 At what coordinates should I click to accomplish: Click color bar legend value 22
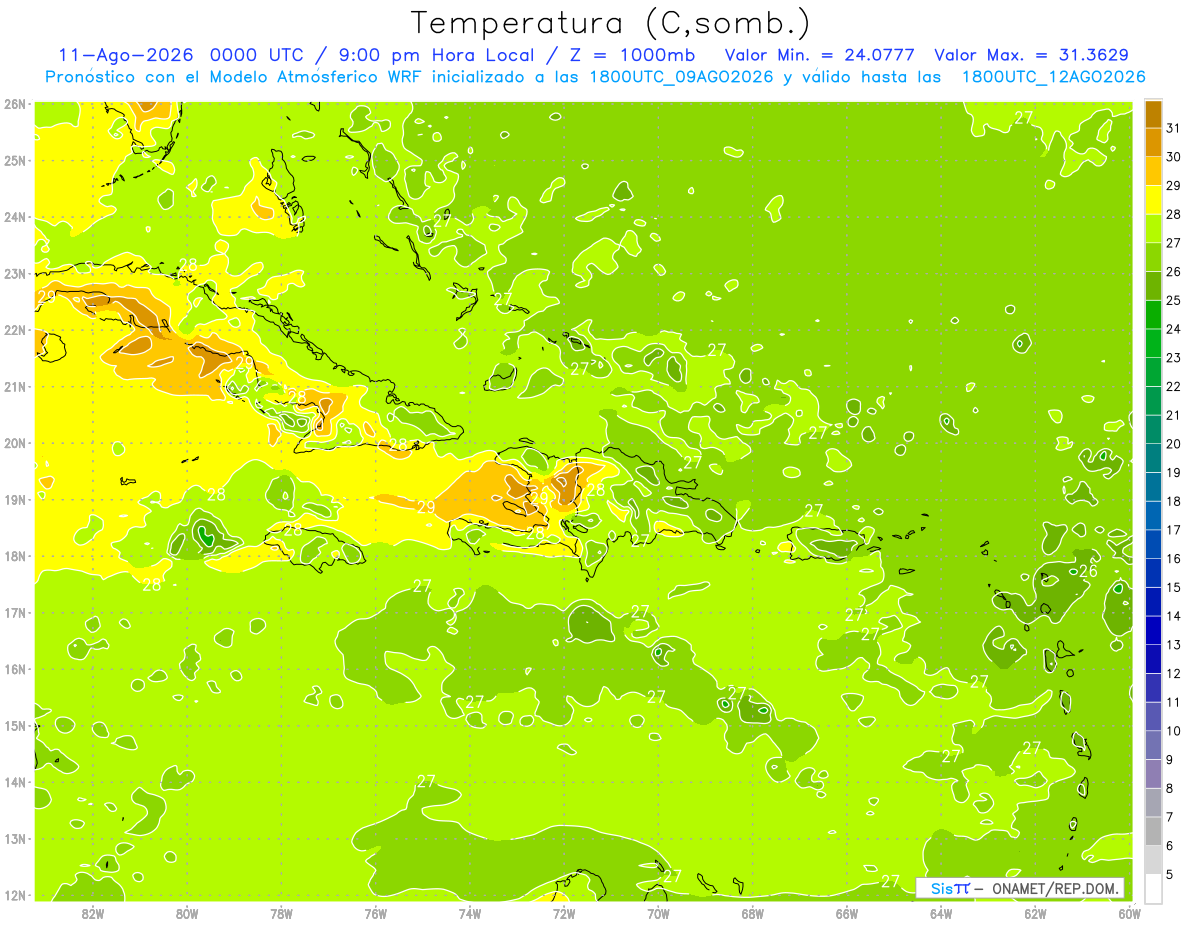[x=1173, y=386]
